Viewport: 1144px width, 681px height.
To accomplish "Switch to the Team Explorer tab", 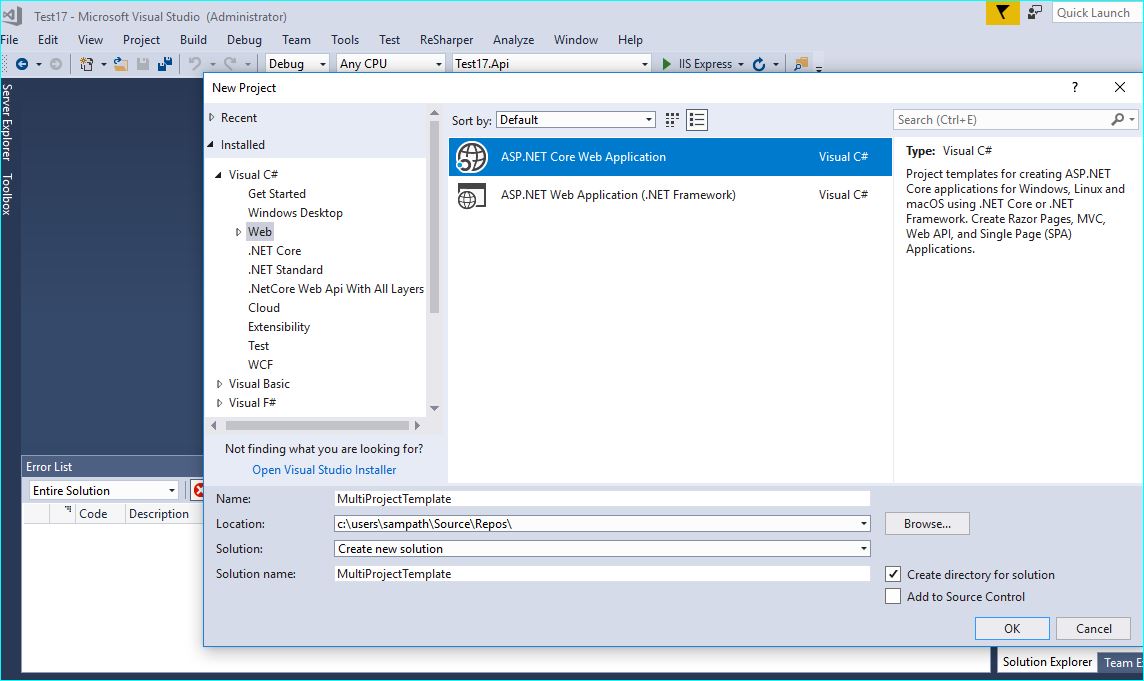I will pos(1122,661).
